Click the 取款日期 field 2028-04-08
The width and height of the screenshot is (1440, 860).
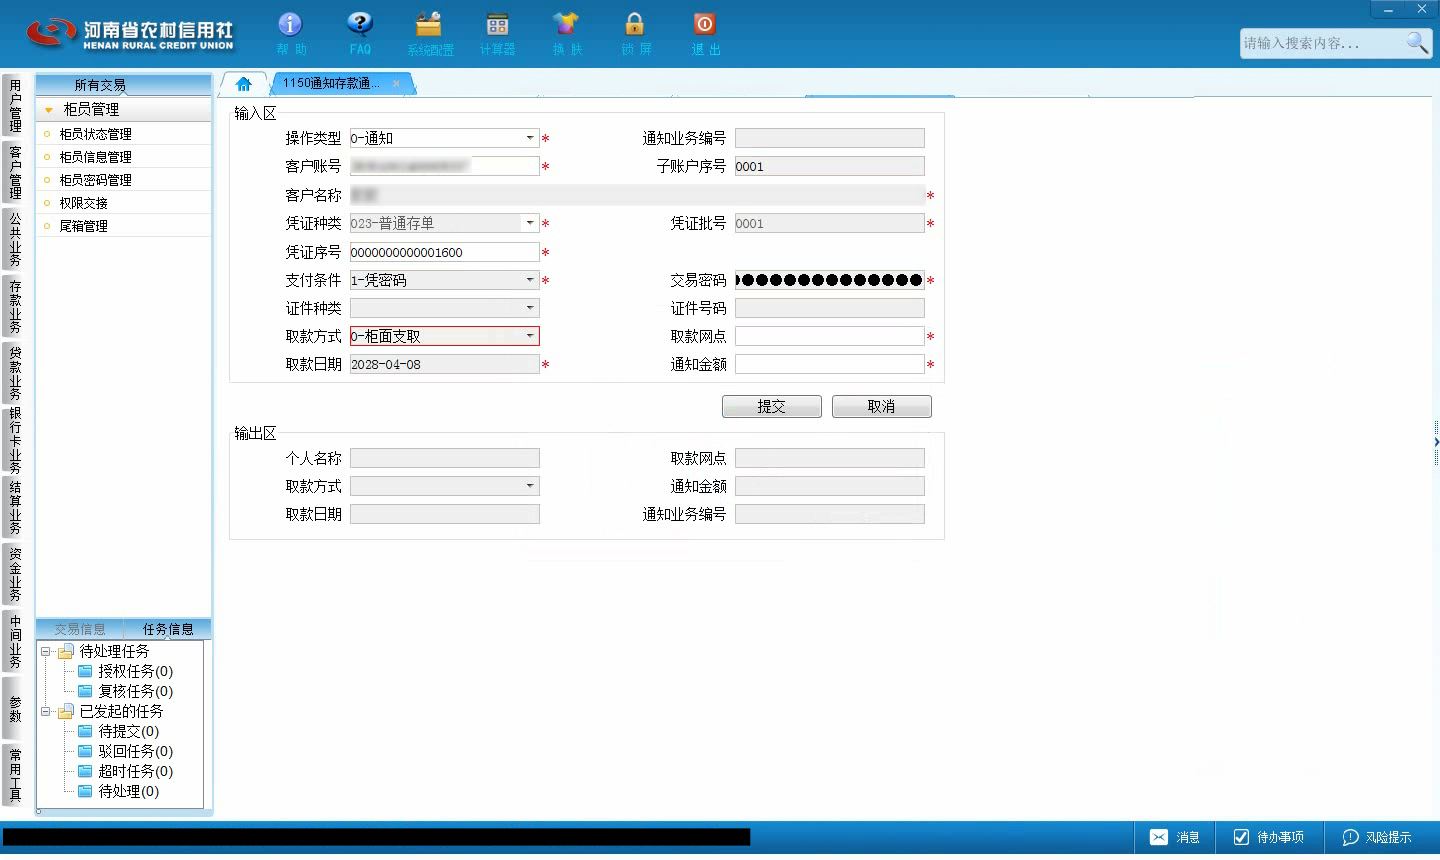point(445,364)
